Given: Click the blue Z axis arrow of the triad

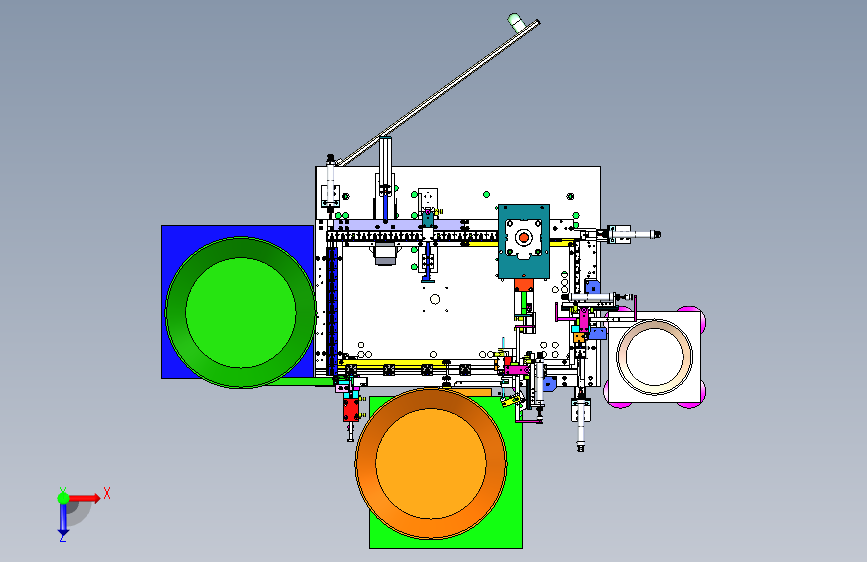Looking at the screenshot, I should tap(63, 518).
